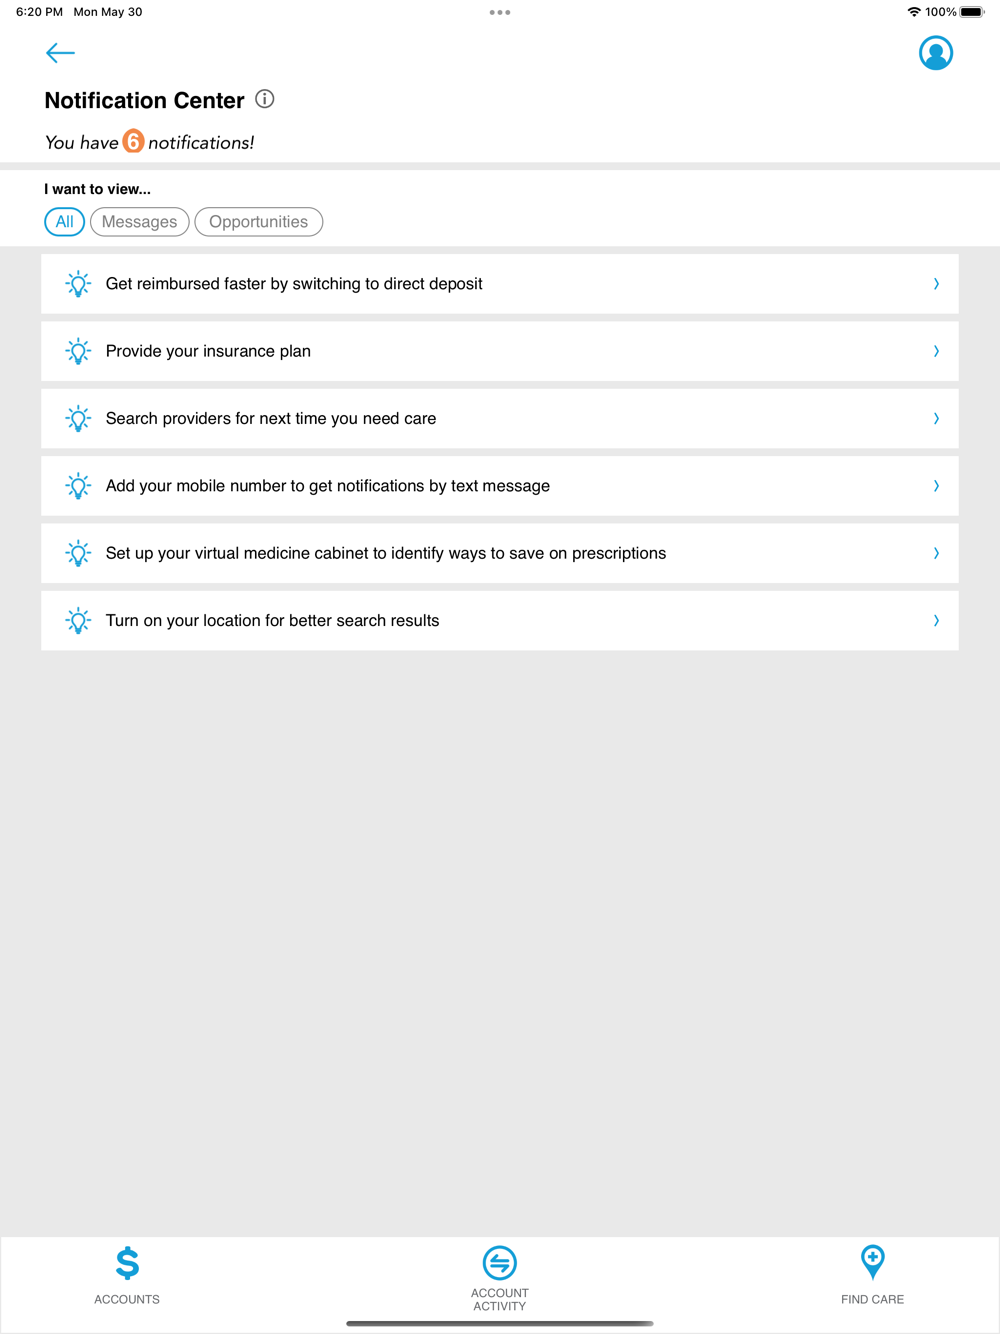Switch to the Accounts tab label

(127, 1299)
